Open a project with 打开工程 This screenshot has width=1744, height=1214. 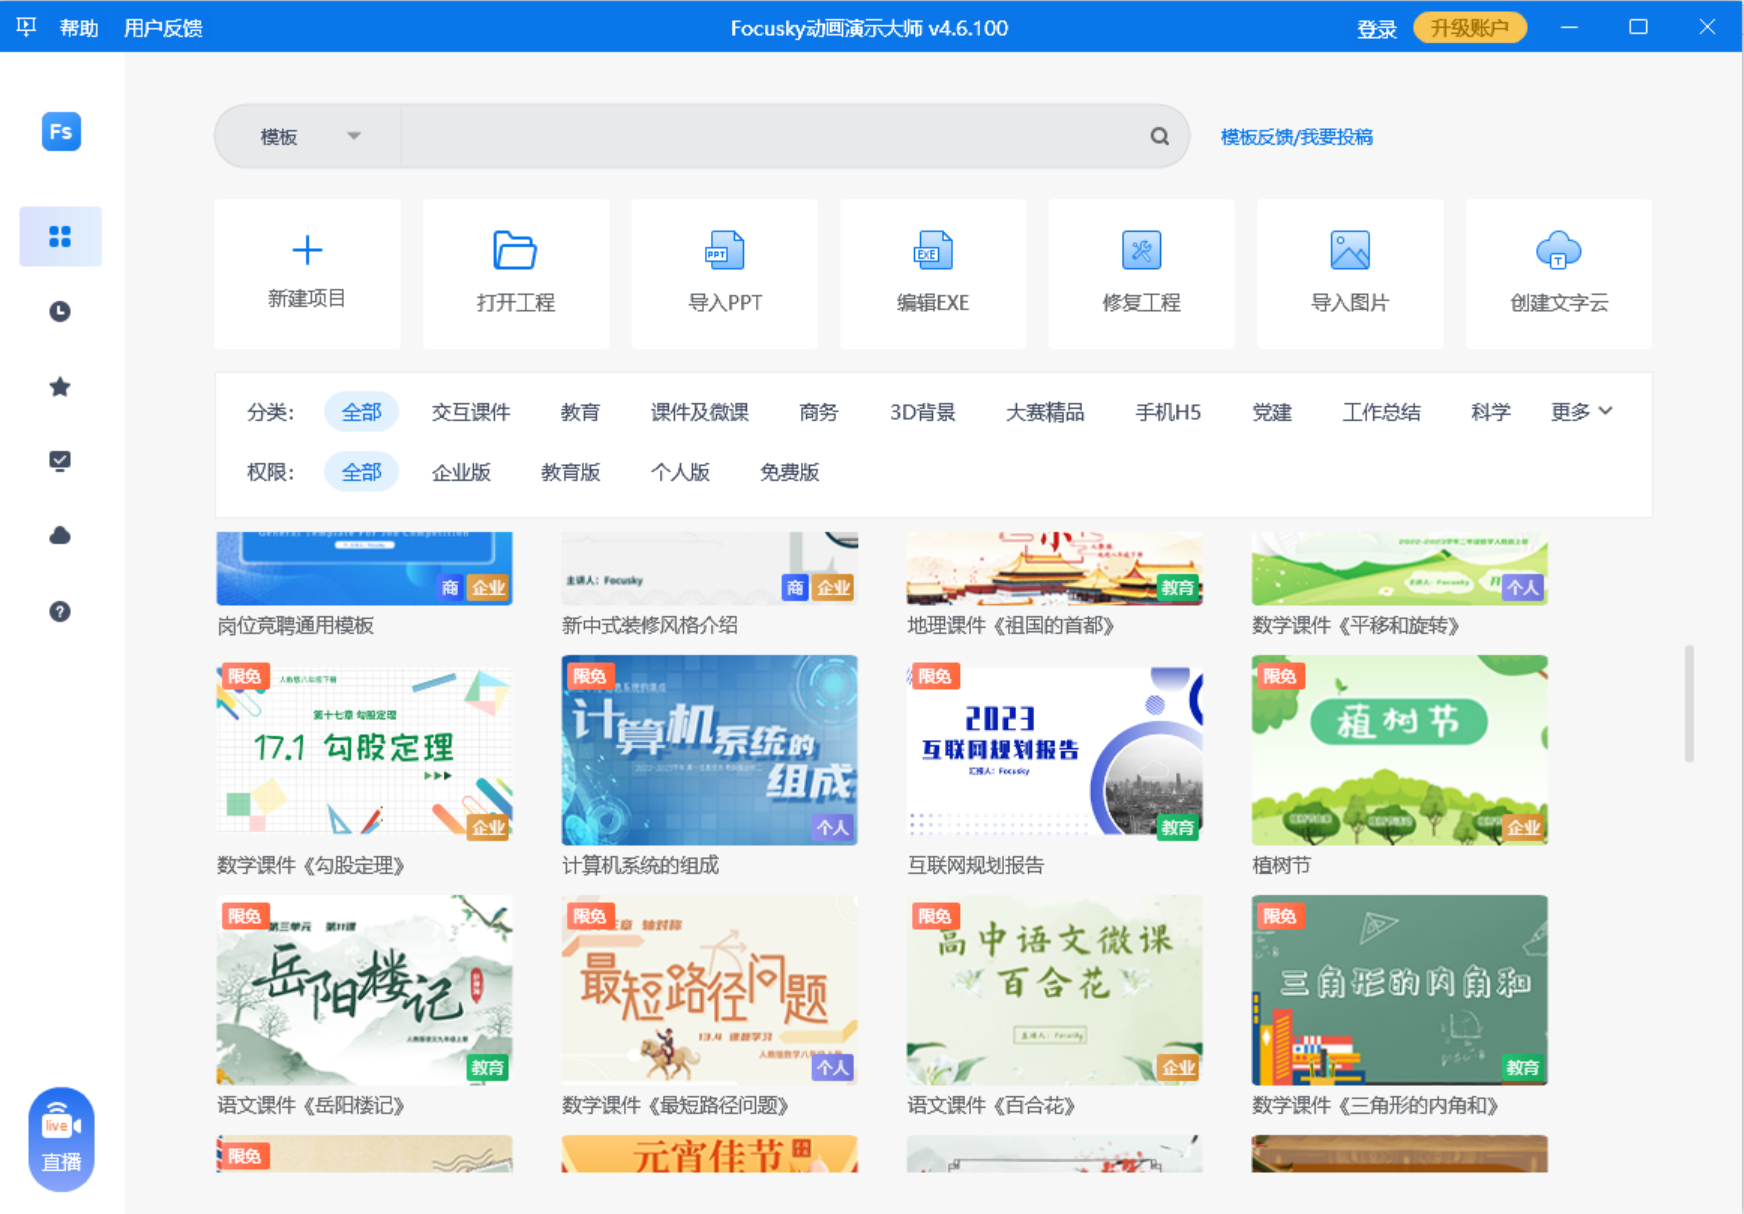point(516,273)
